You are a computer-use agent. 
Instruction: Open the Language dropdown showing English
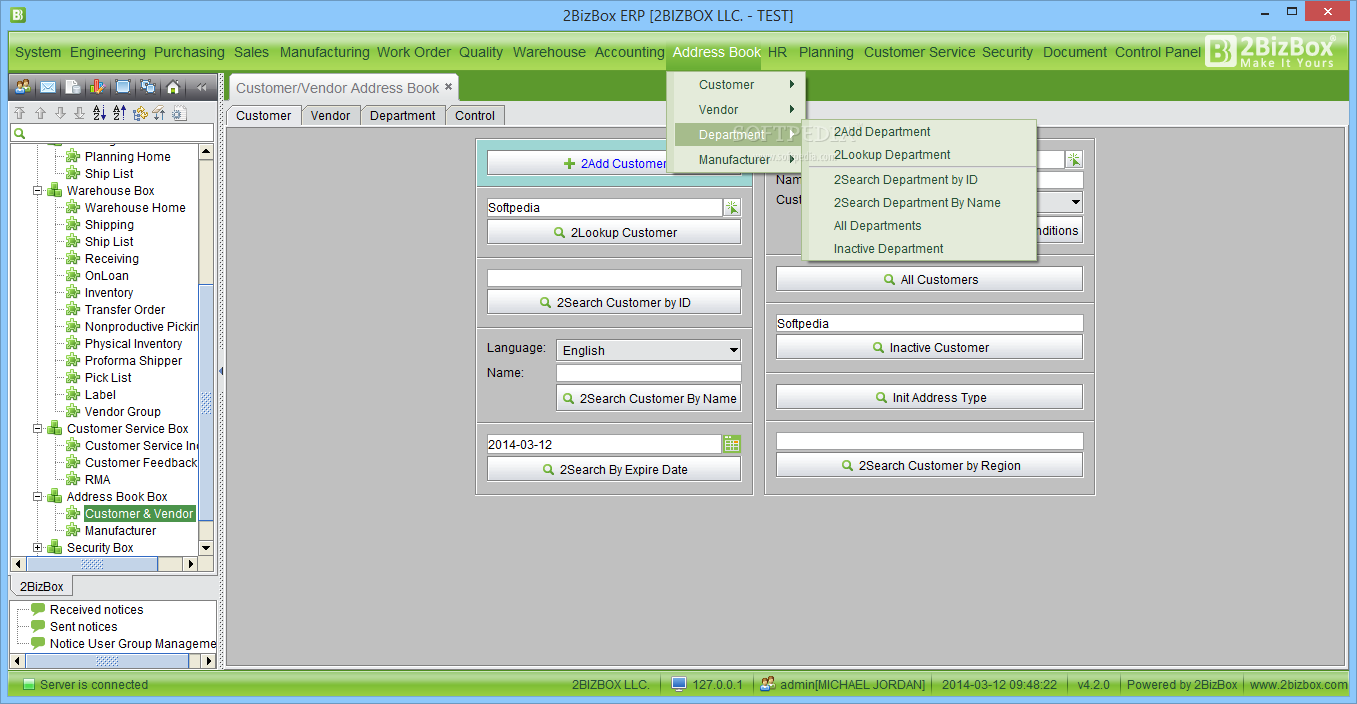point(649,350)
